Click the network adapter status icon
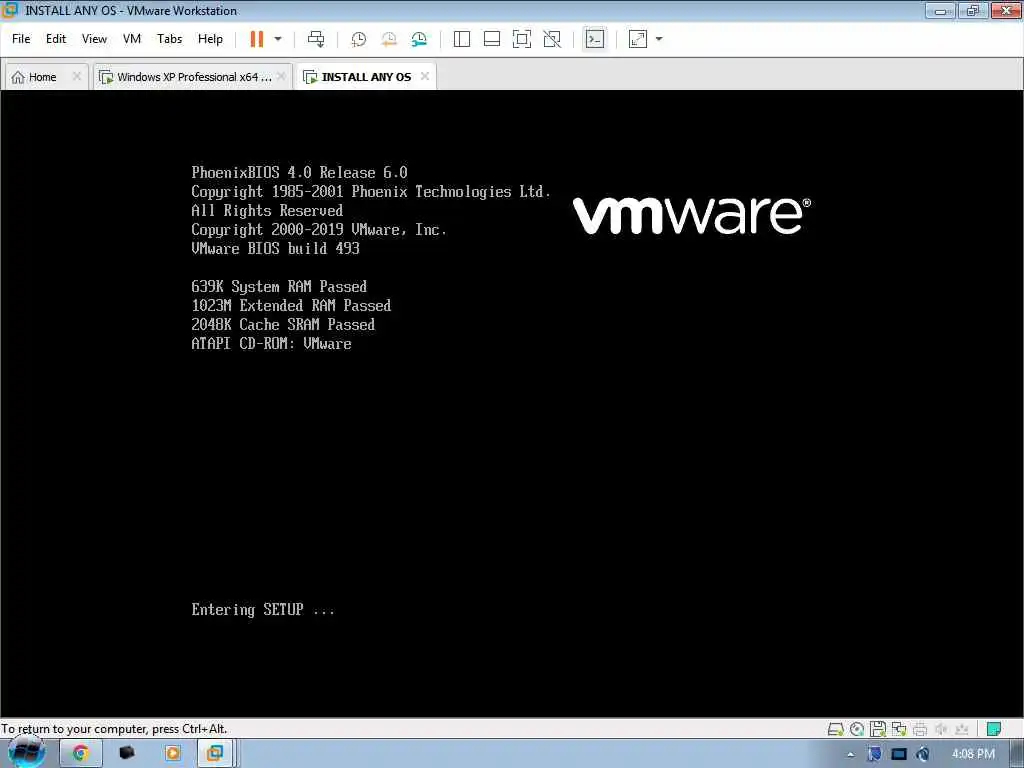 899,729
